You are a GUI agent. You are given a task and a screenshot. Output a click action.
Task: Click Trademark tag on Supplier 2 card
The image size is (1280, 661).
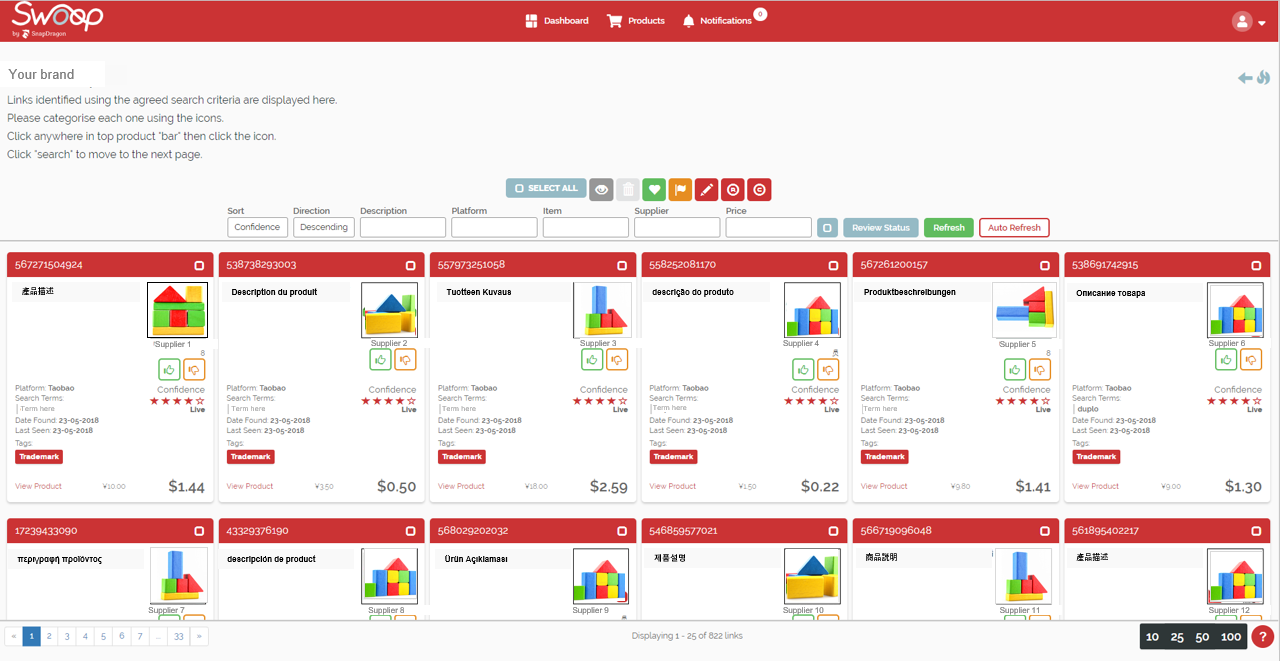(251, 457)
